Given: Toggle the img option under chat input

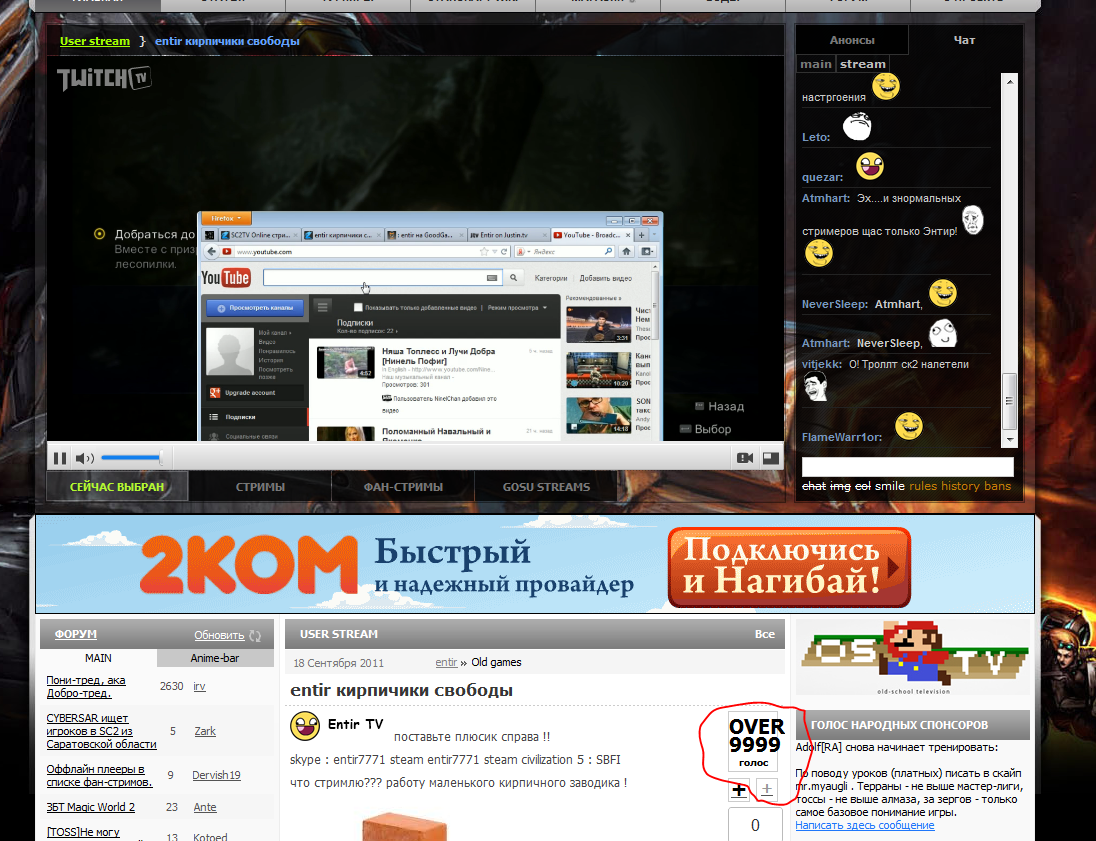Looking at the screenshot, I should [x=839, y=486].
